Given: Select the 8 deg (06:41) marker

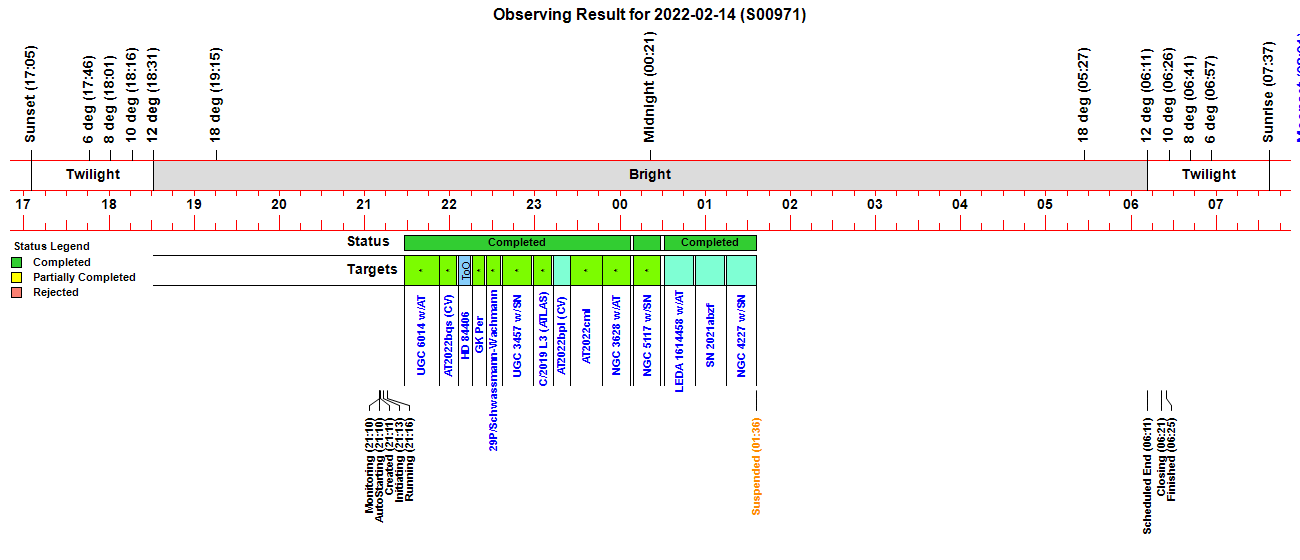Looking at the screenshot, I should pyautogui.click(x=1189, y=100).
